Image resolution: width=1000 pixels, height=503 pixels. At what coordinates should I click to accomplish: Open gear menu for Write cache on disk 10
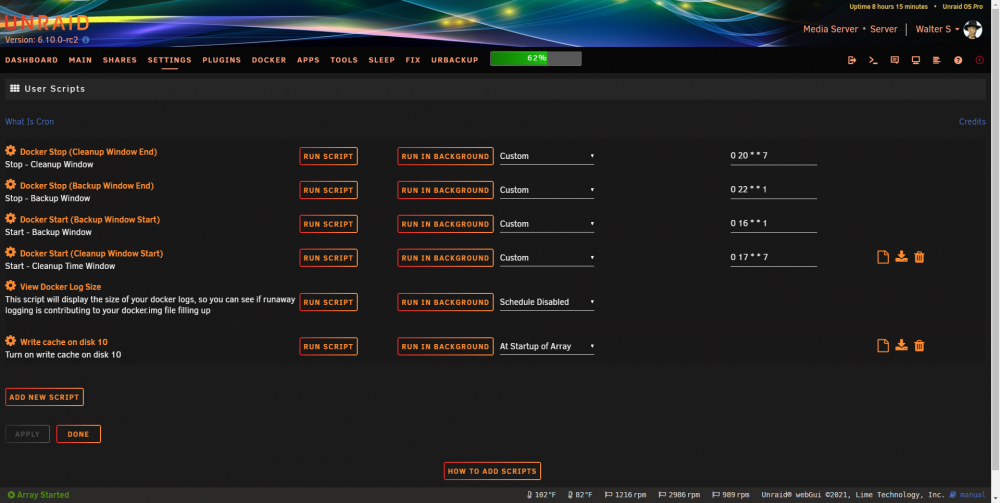pos(11,341)
